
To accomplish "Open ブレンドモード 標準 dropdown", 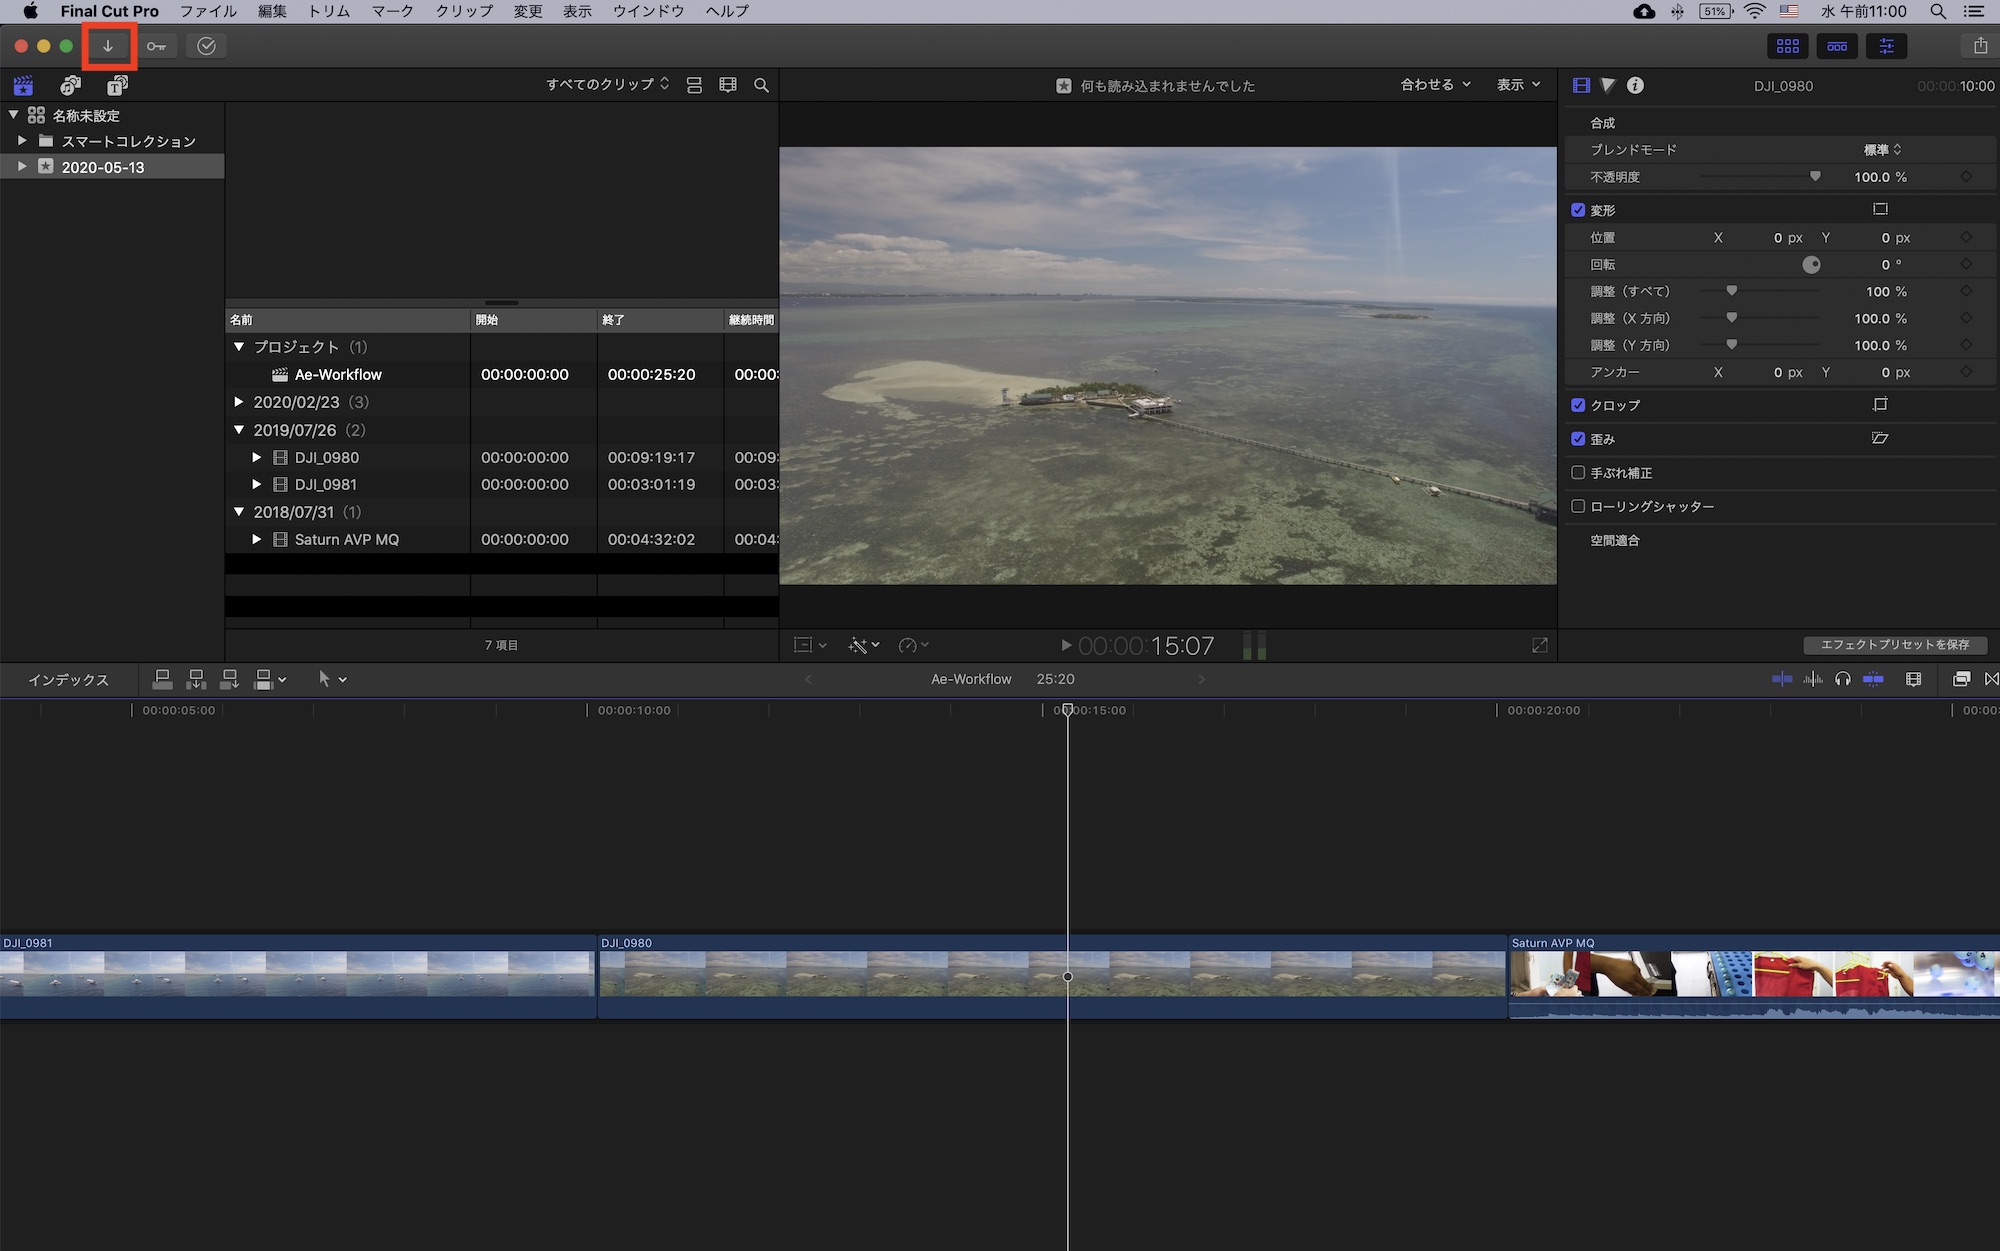I will coord(1882,149).
